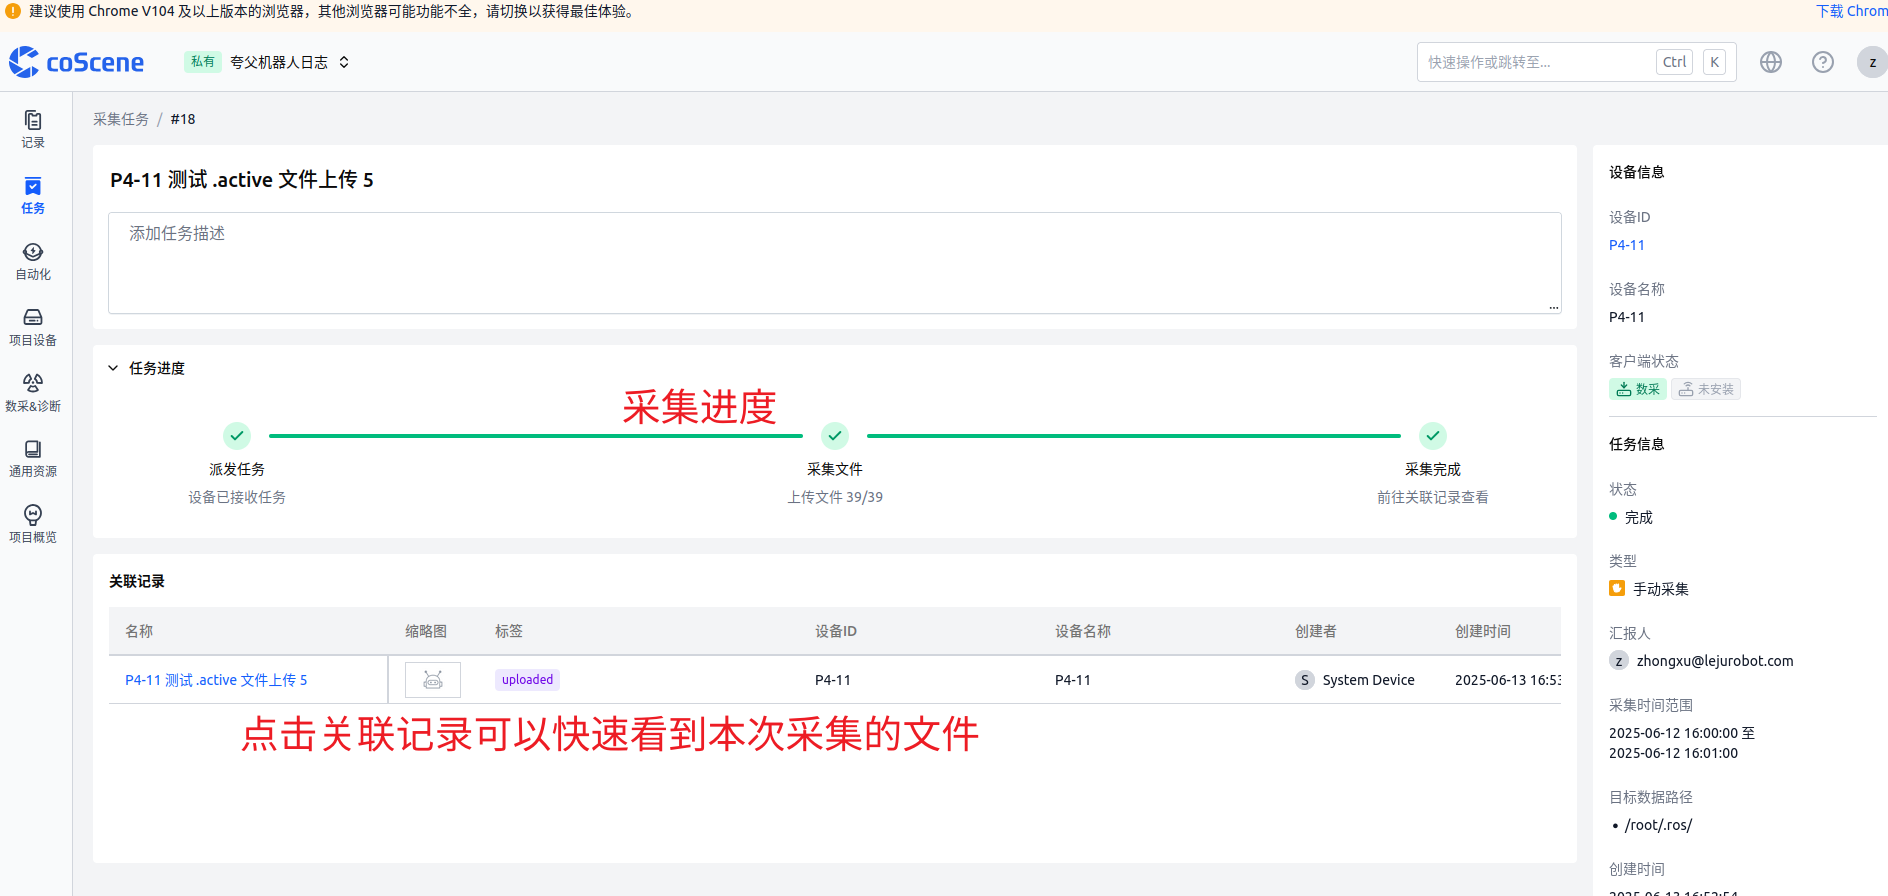This screenshot has width=1888, height=896.
Task: Click device ID link P4-11
Action: click(x=1626, y=245)
